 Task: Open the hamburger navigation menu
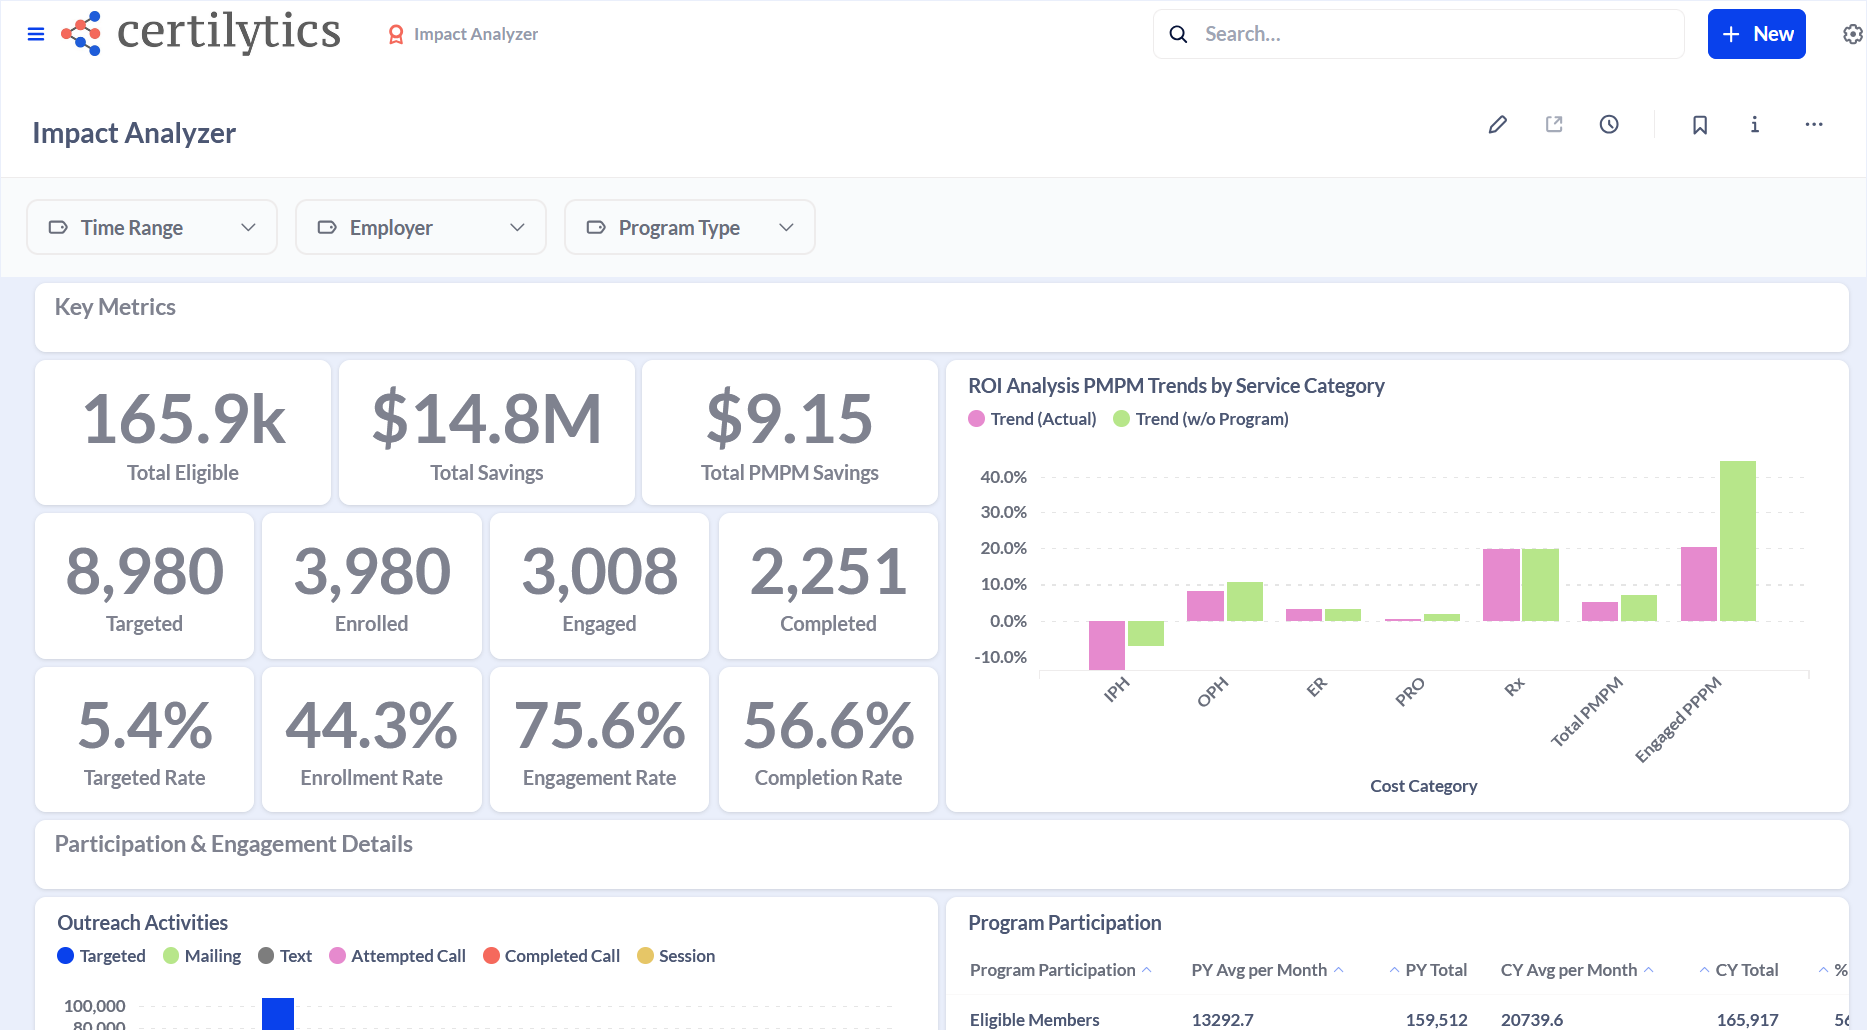tap(36, 34)
